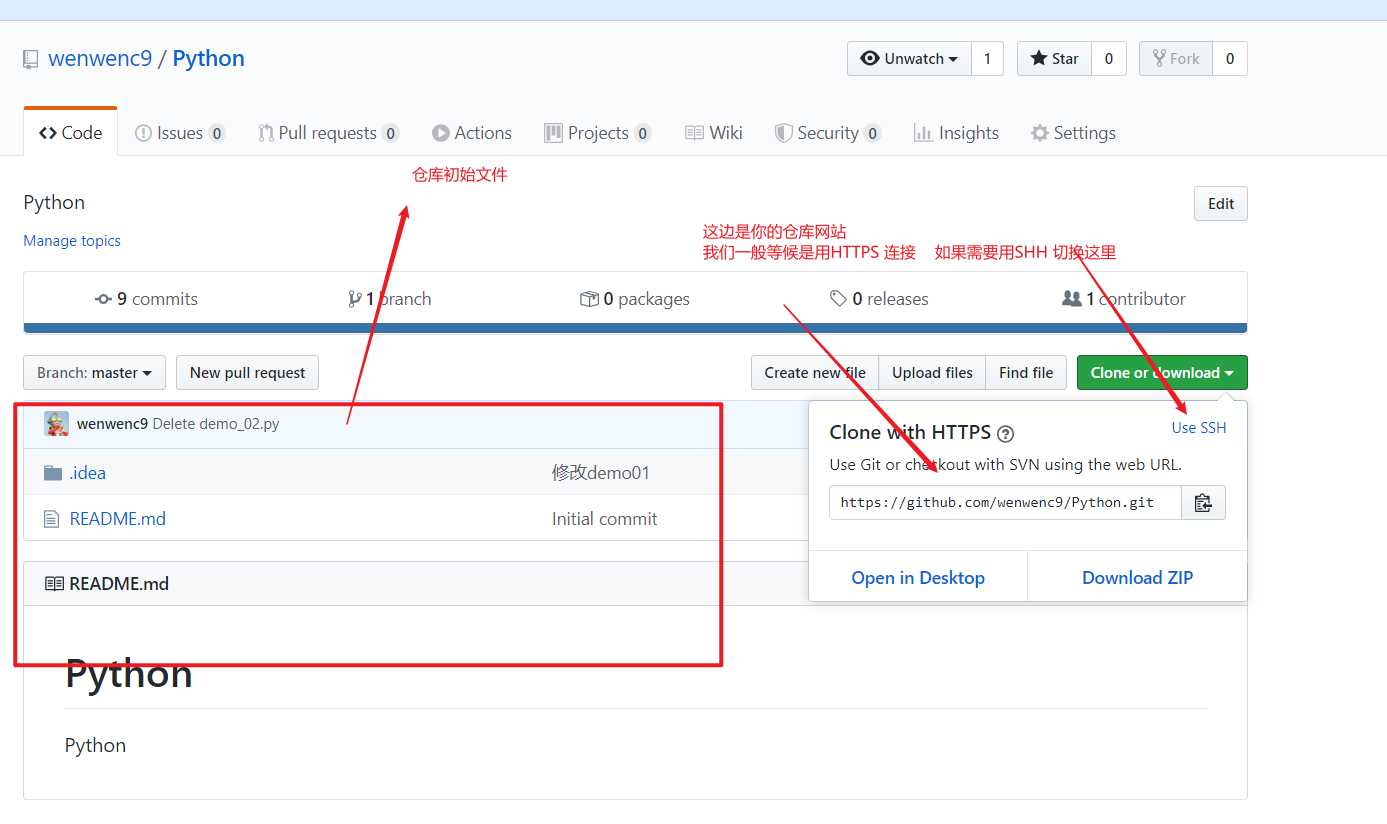Click the book icon in the README.md header

(x=54, y=584)
